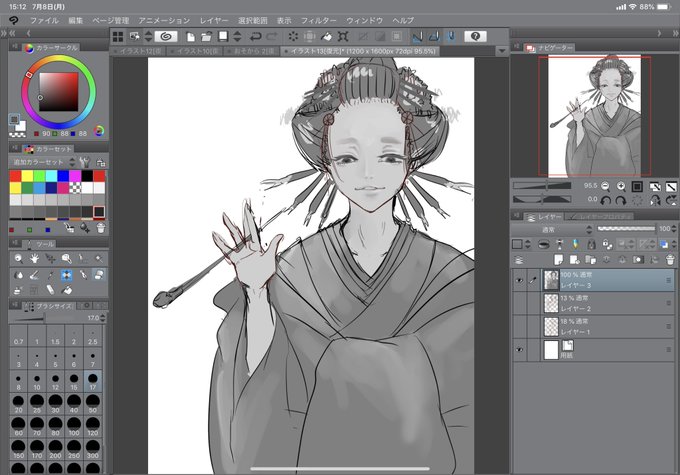The width and height of the screenshot is (680, 475).
Task: Click the grid layout icon at command bar start
Action: [118, 36]
